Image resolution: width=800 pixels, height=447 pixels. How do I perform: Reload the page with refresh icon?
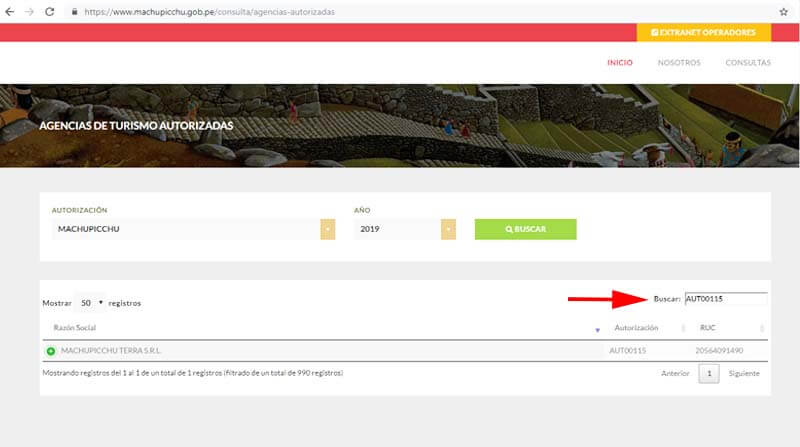(49, 11)
